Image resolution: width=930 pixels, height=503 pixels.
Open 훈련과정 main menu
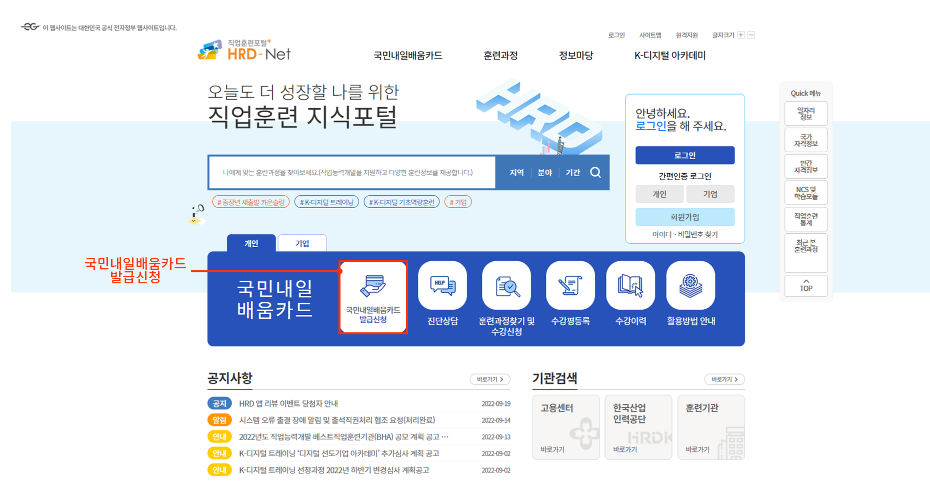point(501,56)
